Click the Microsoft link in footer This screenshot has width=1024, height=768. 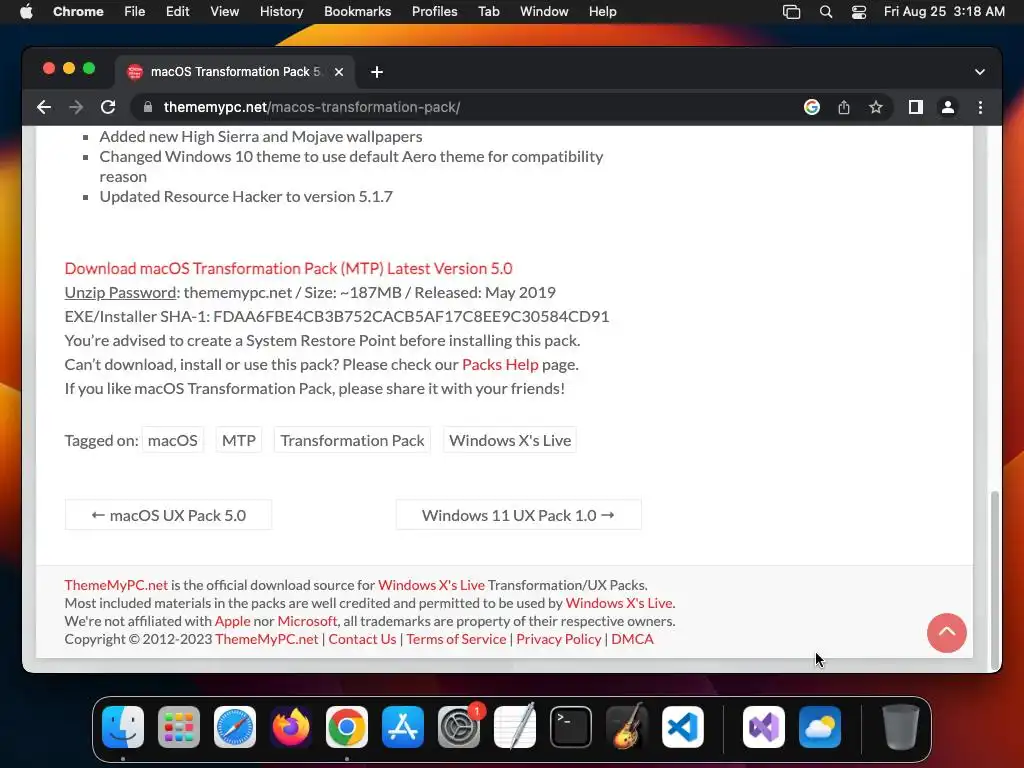(x=308, y=621)
